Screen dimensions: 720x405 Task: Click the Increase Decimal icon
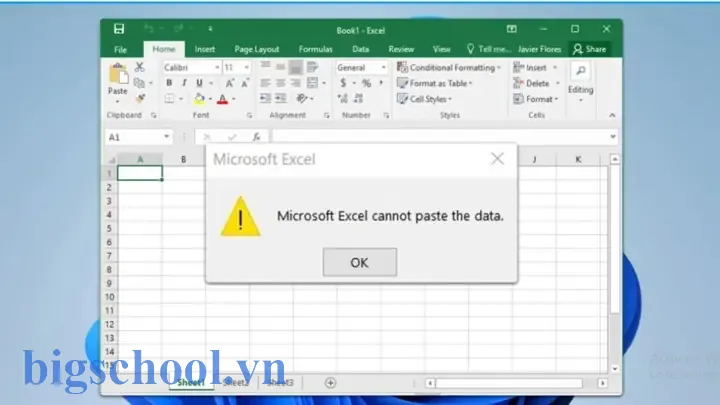tap(343, 98)
